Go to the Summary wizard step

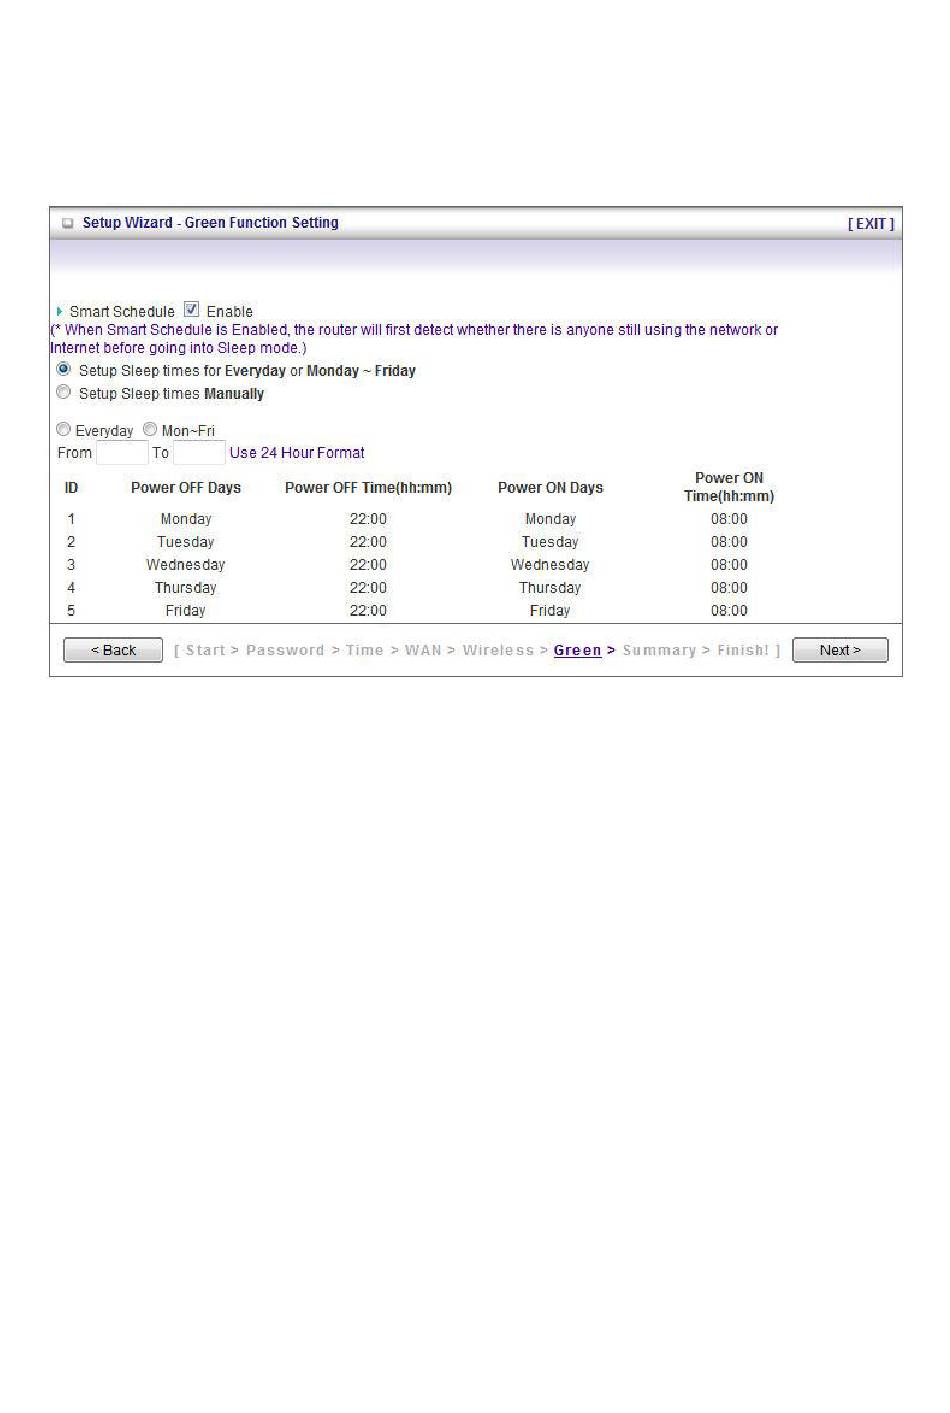pyautogui.click(x=659, y=650)
